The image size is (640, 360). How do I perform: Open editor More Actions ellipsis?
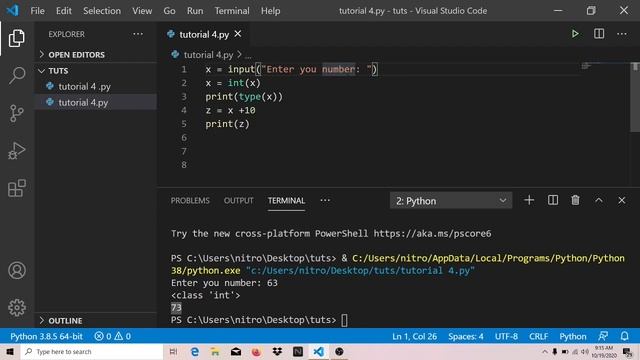tap(622, 34)
